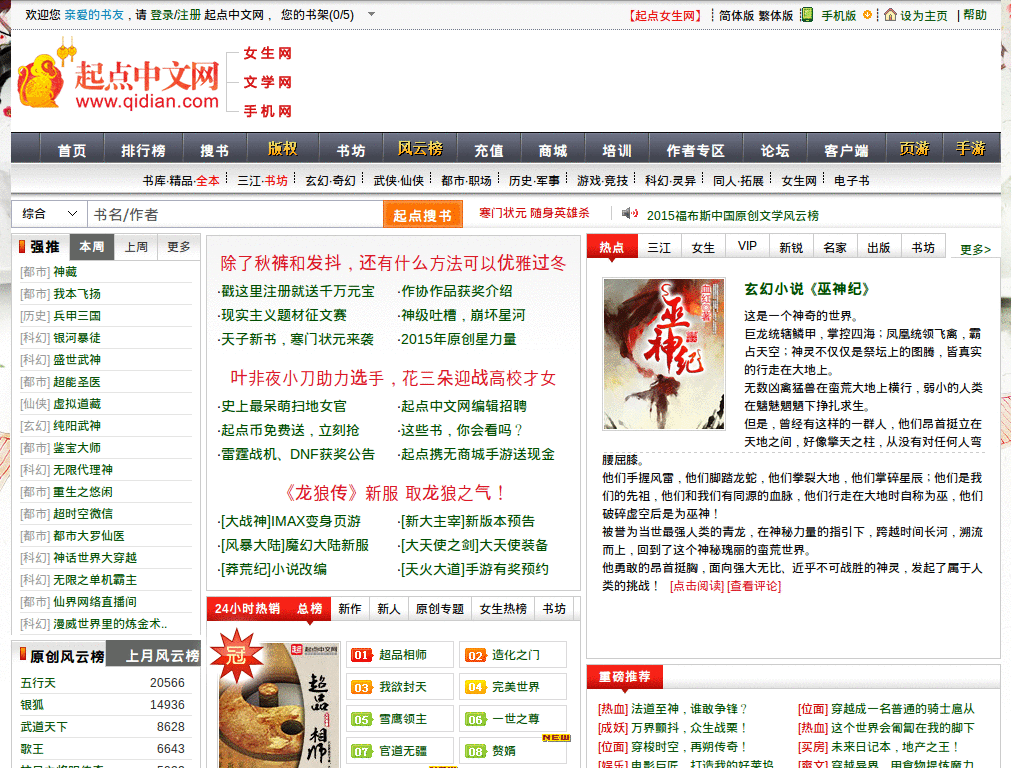Click the 书名/作者 search input field
The height and width of the screenshot is (768, 1024).
pos(234,214)
